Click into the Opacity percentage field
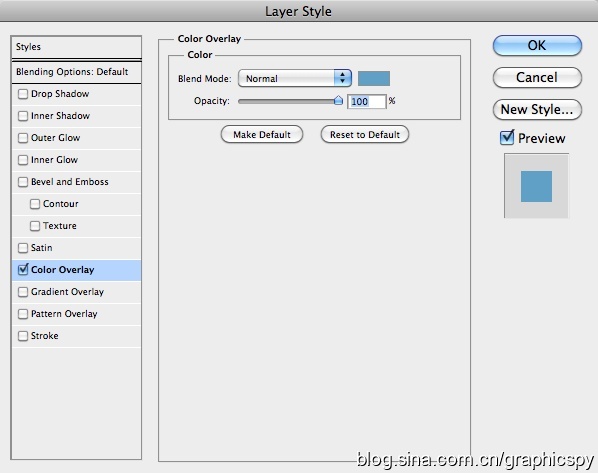Image resolution: width=598 pixels, height=473 pixels. pyautogui.click(x=367, y=101)
